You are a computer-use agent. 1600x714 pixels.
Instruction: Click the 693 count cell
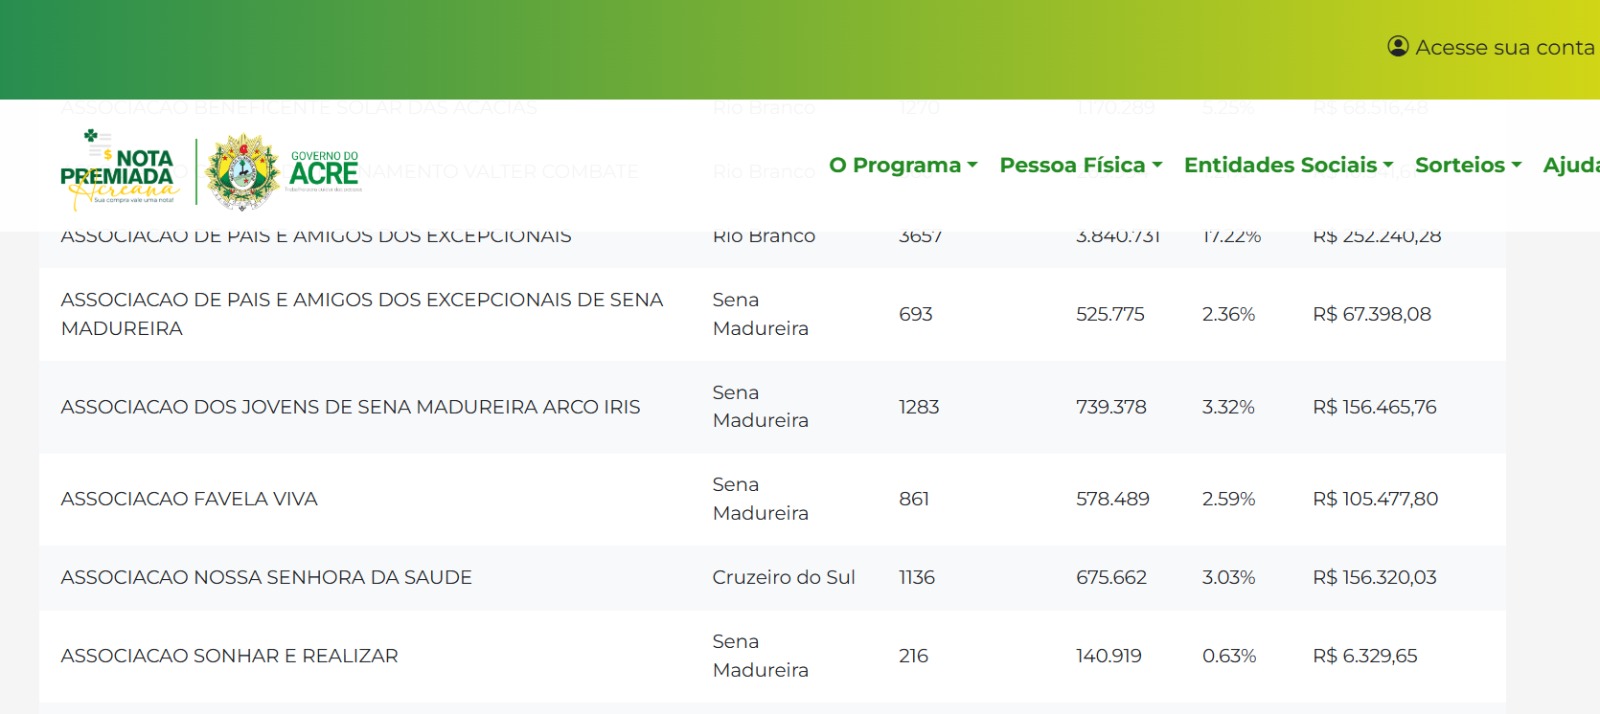point(915,314)
